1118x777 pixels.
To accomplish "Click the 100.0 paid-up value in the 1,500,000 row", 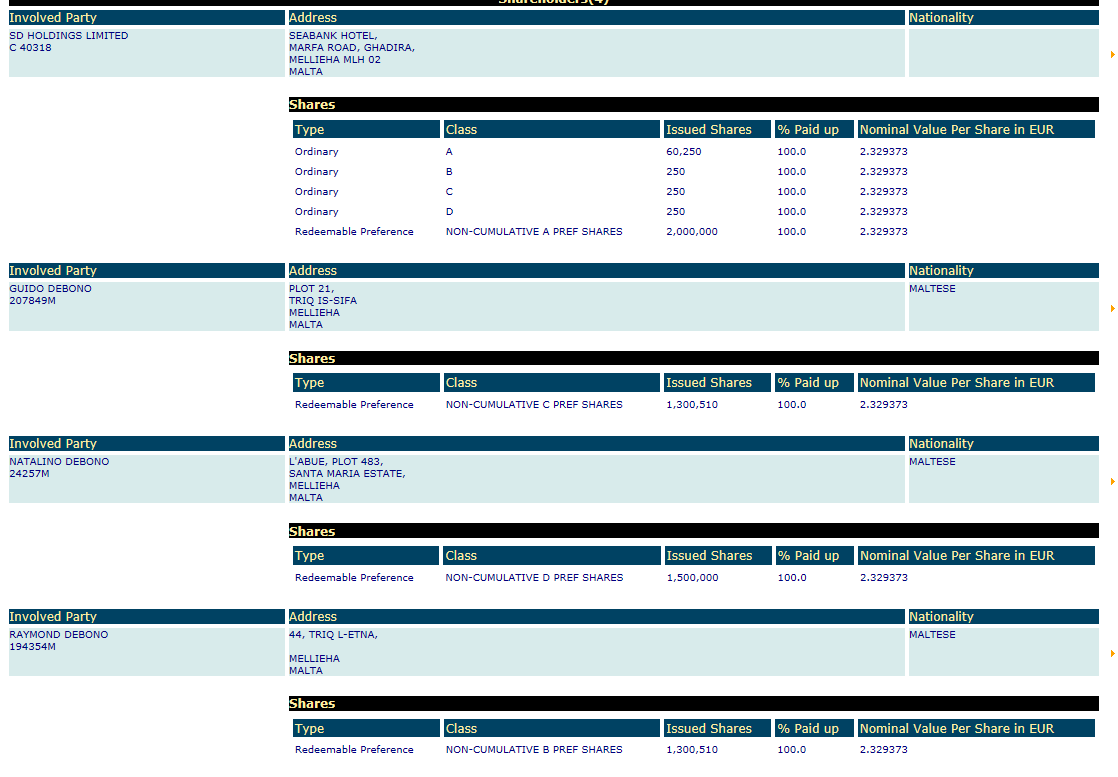I will (792, 577).
